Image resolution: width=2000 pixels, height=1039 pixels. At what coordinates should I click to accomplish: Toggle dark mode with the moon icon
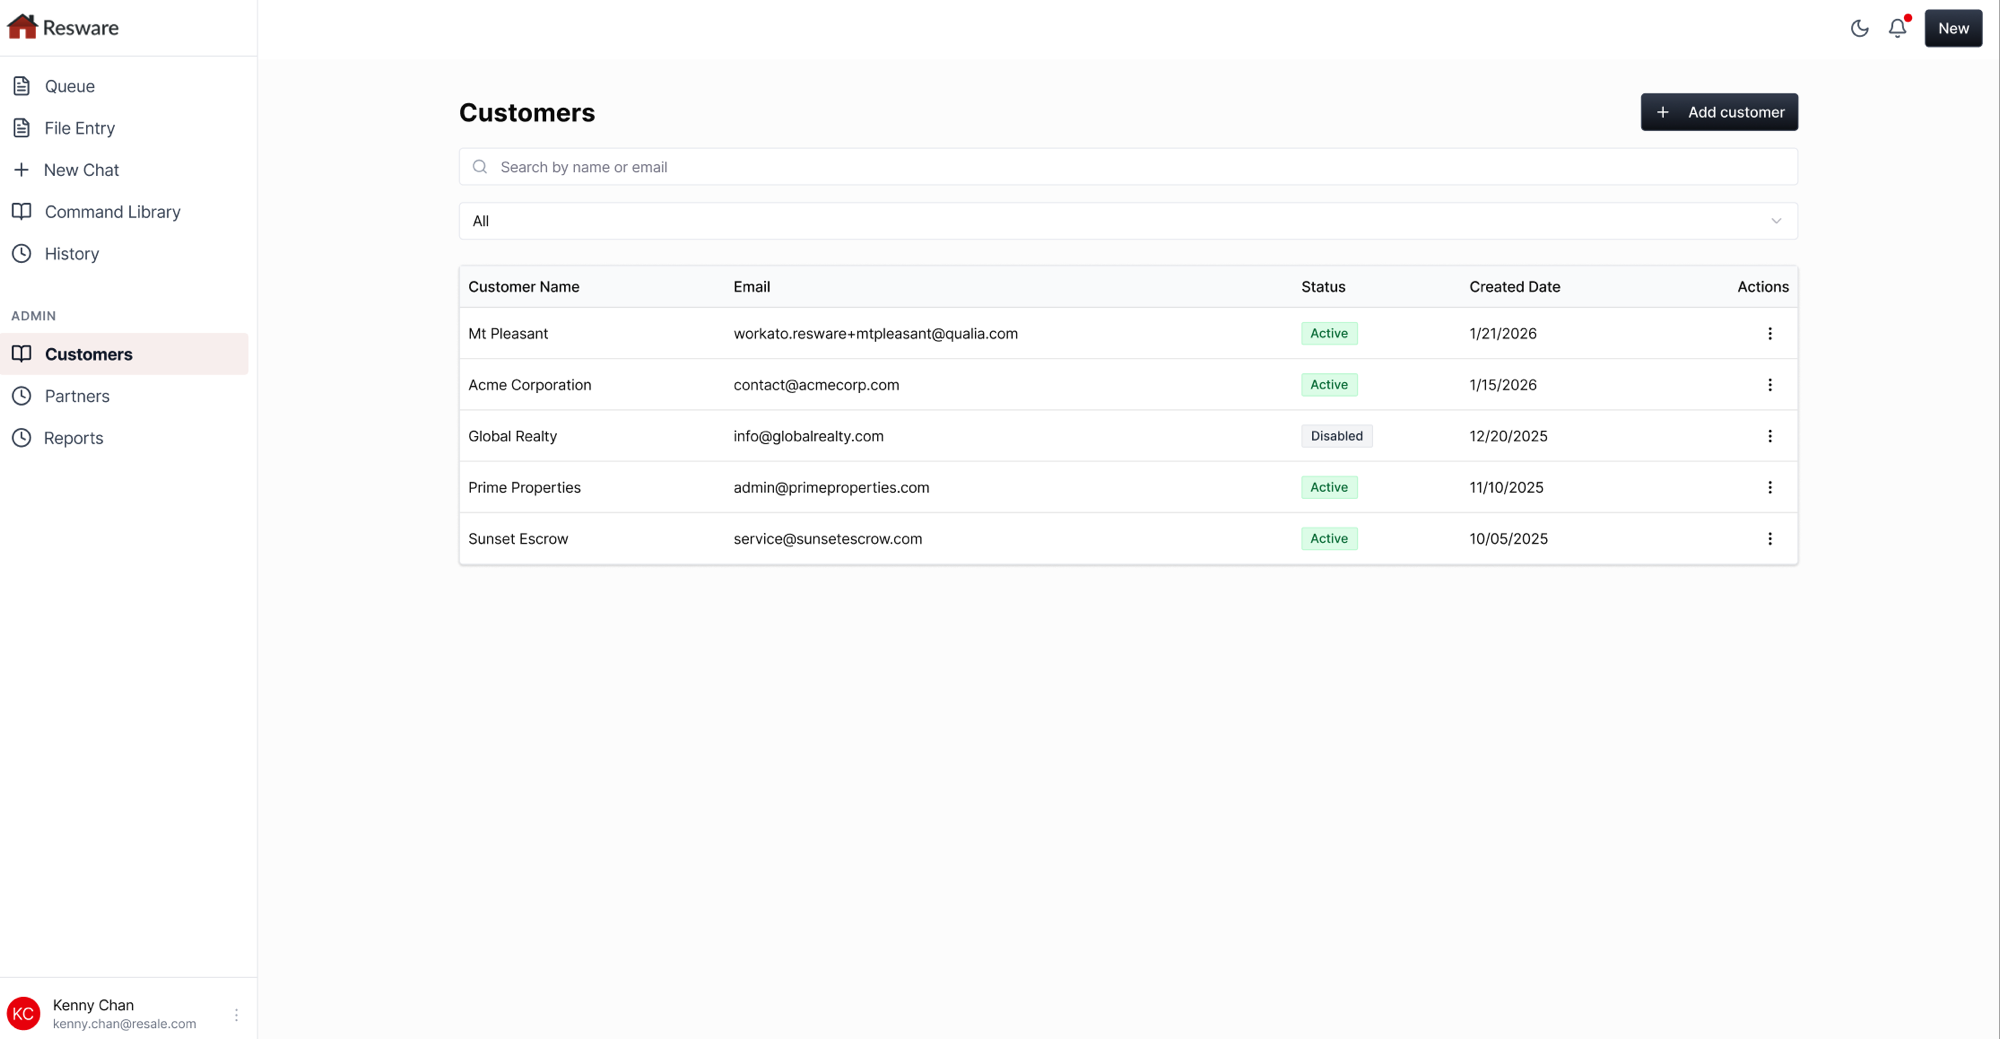pyautogui.click(x=1859, y=28)
